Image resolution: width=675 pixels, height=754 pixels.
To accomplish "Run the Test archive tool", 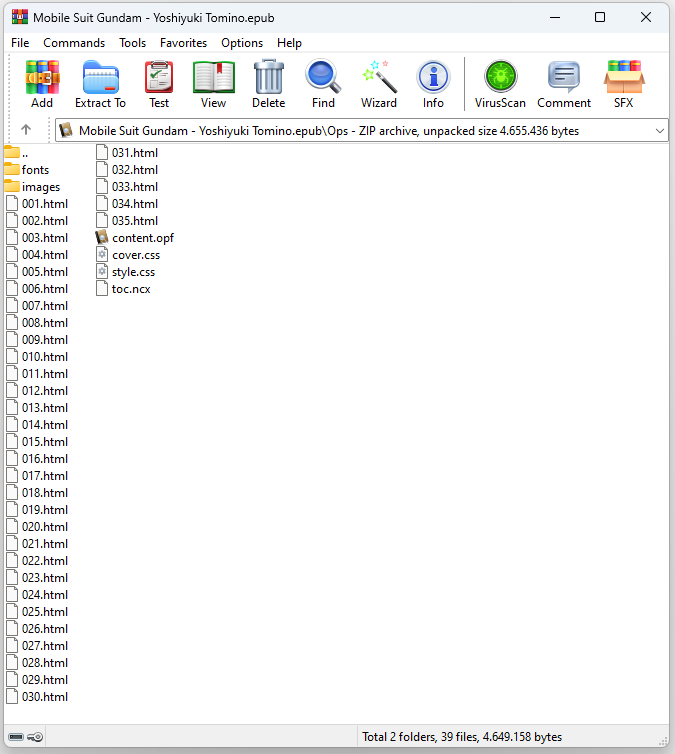I will pos(159,77).
